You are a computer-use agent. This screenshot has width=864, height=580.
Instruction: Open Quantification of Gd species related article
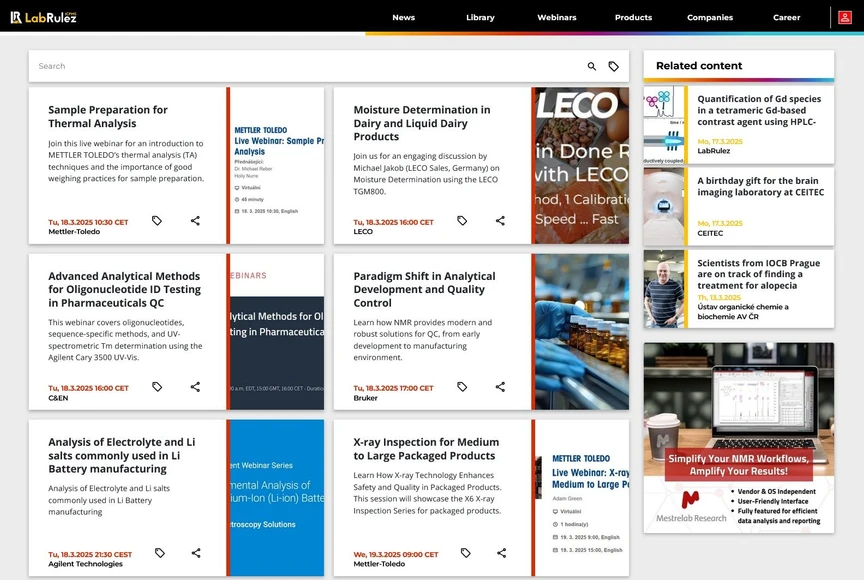coord(759,110)
